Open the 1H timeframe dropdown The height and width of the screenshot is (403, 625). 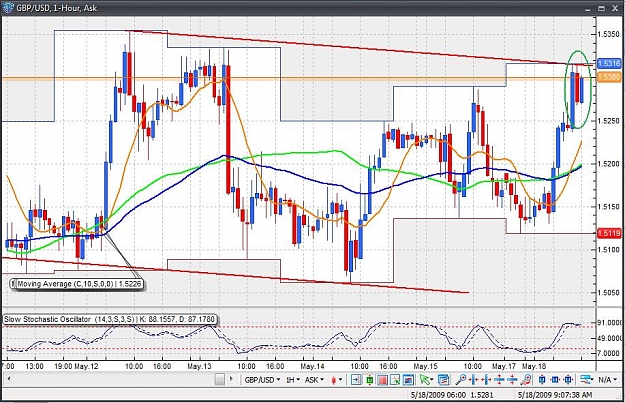pos(292,379)
